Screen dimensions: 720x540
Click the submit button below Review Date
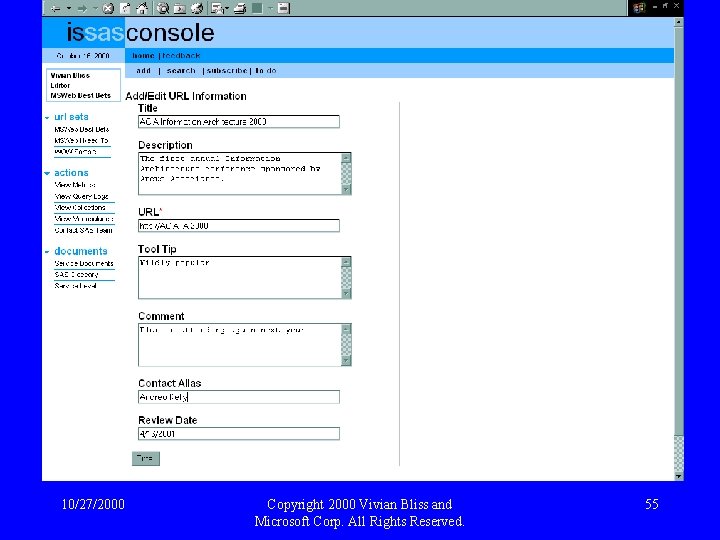[x=146, y=458]
